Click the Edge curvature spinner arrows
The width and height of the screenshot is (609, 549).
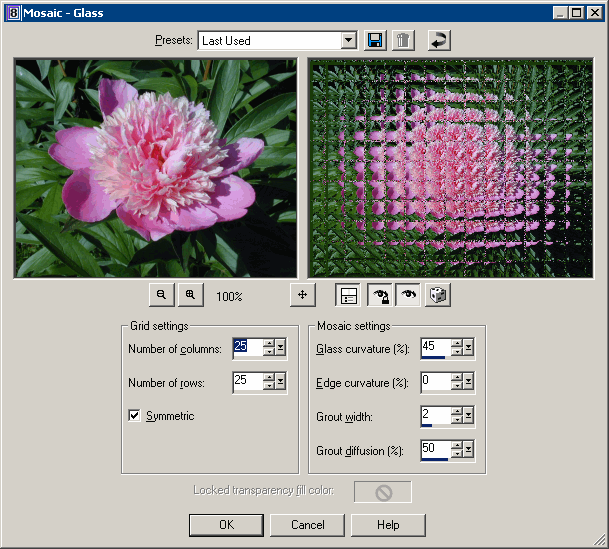coord(457,381)
